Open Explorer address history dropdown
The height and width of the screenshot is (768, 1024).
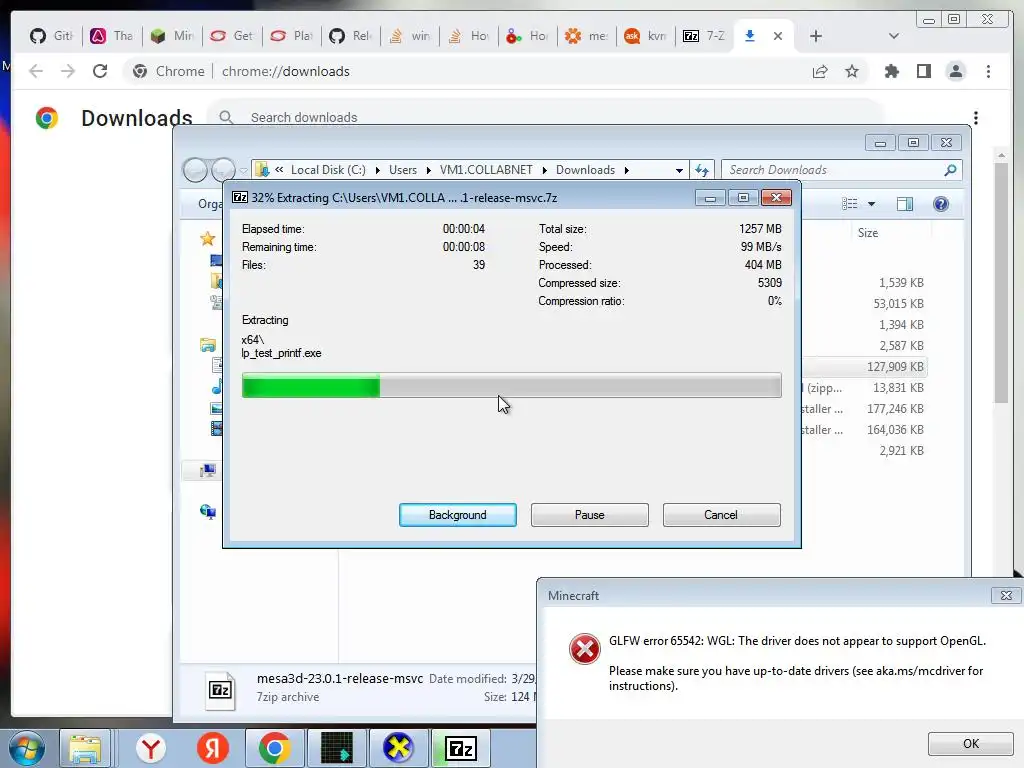[x=679, y=170]
